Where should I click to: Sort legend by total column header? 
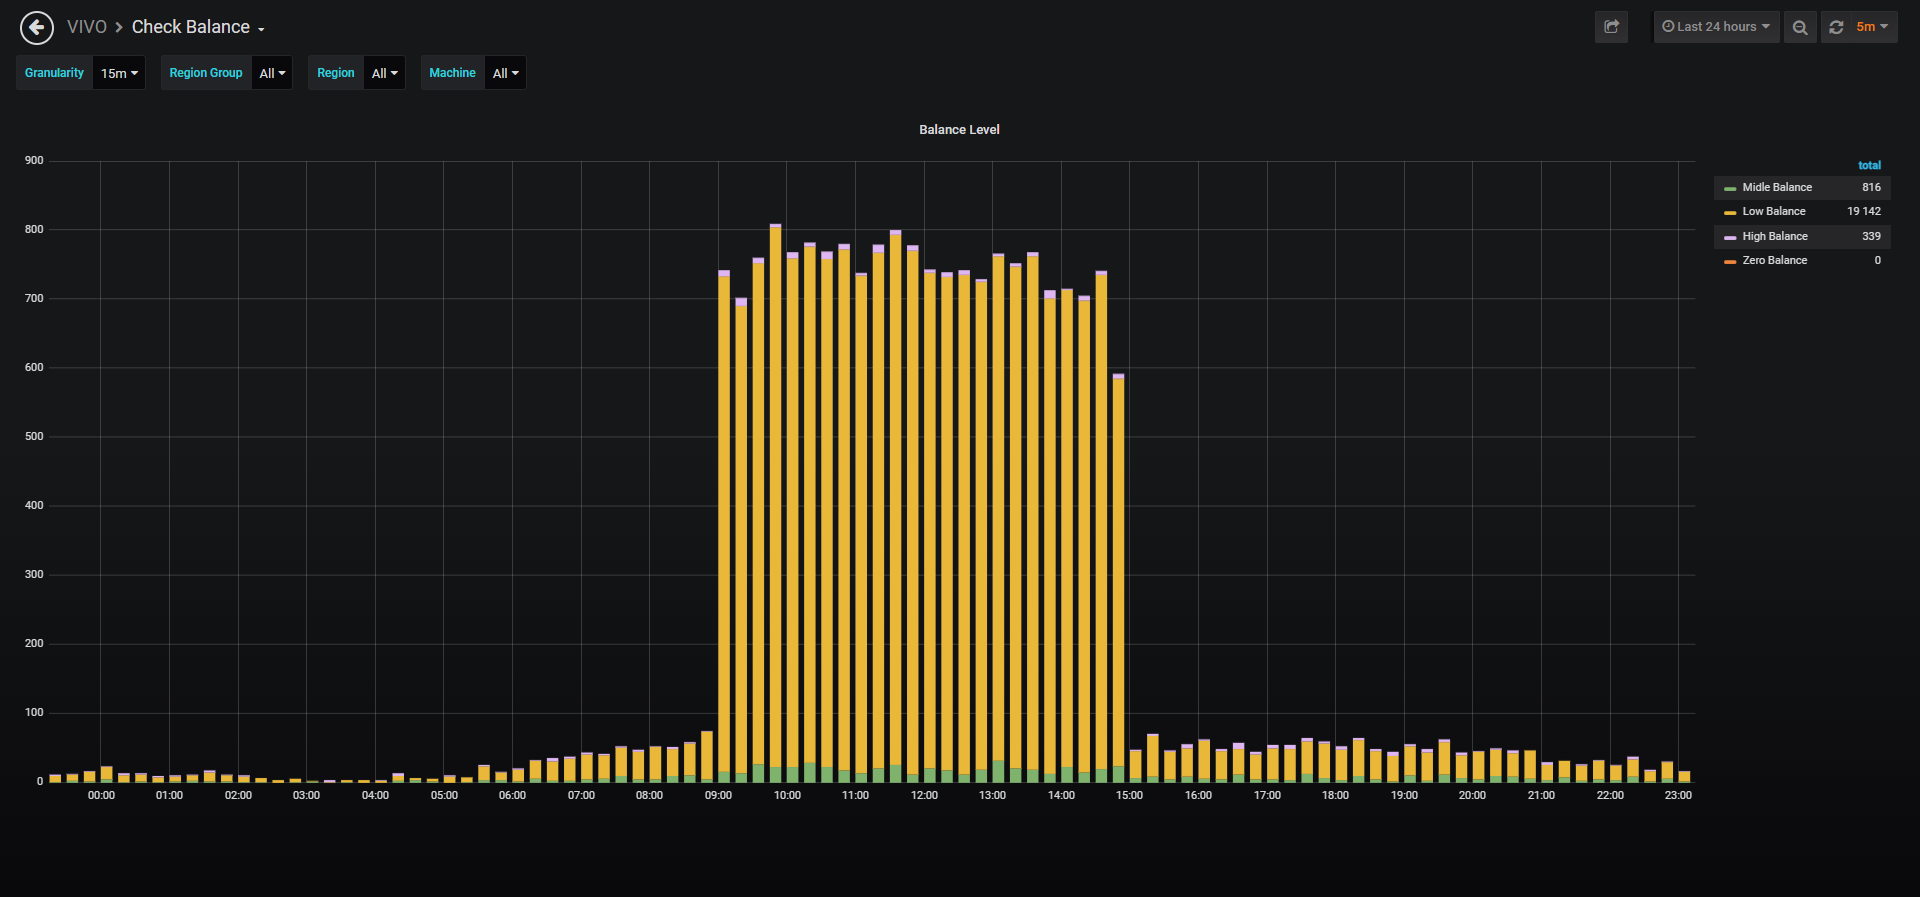click(x=1869, y=165)
